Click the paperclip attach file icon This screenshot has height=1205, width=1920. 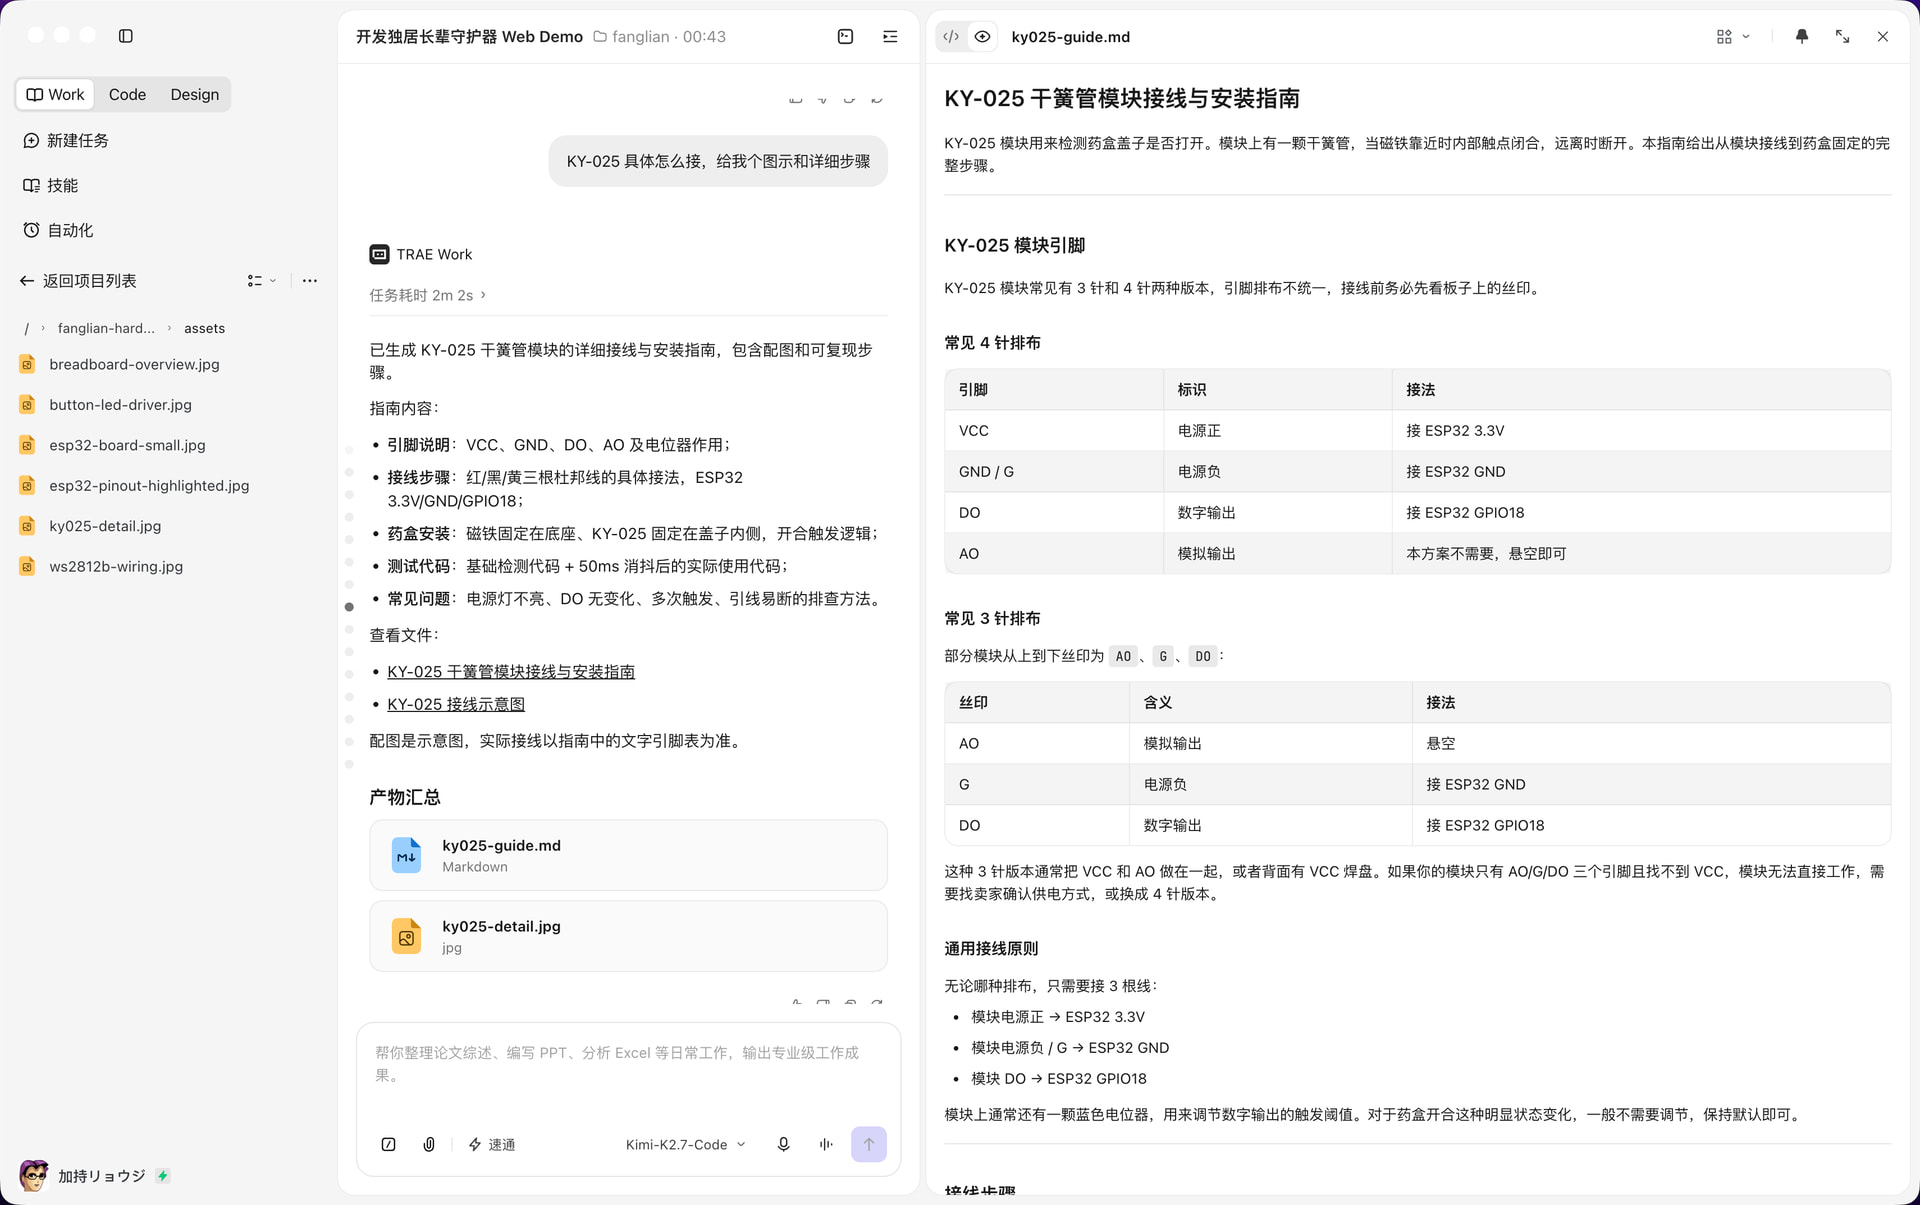click(429, 1145)
